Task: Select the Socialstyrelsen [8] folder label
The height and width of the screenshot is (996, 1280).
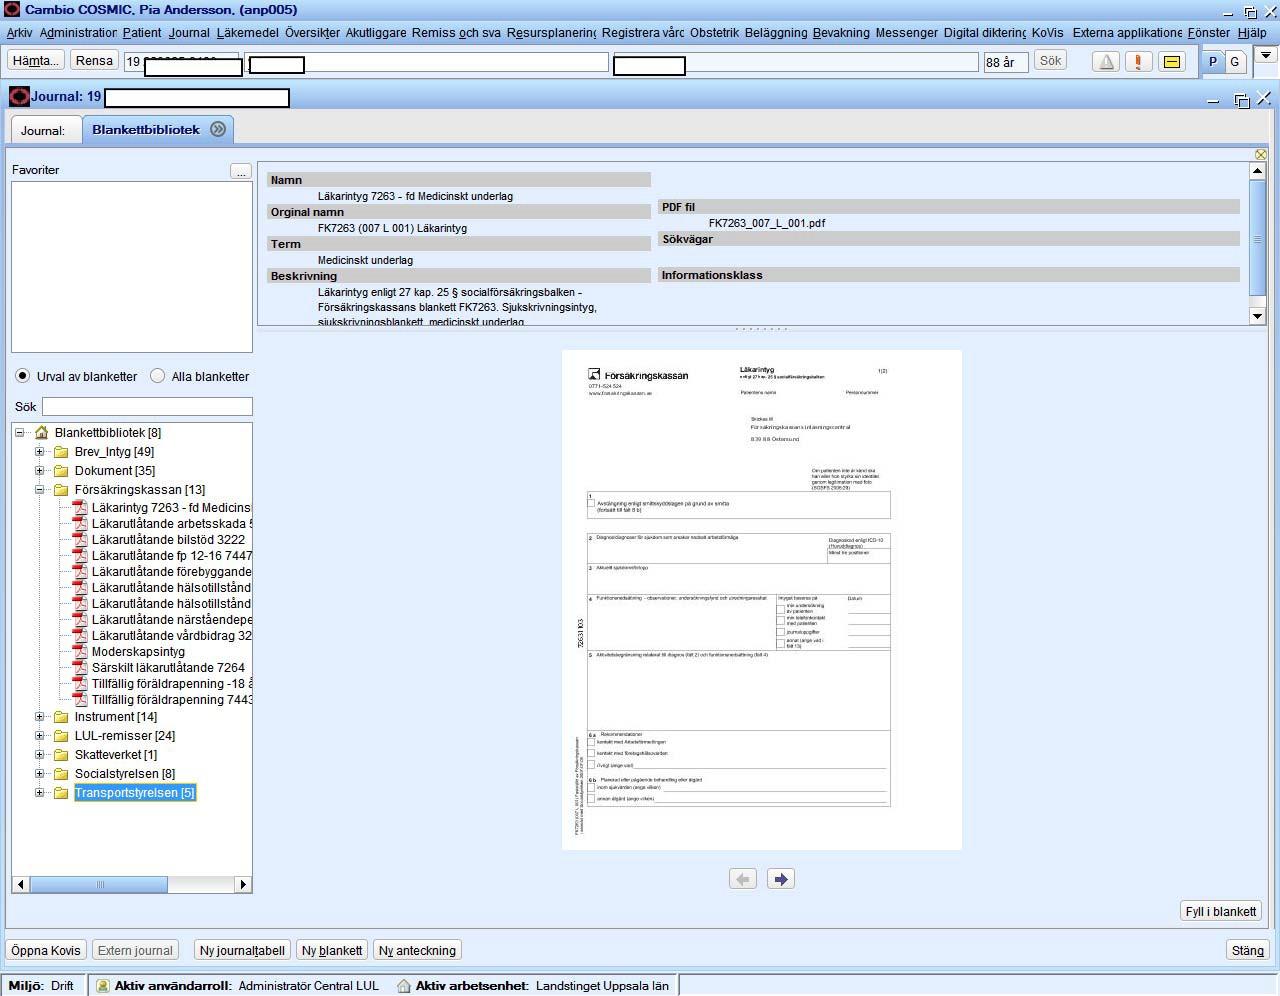Action: (125, 774)
